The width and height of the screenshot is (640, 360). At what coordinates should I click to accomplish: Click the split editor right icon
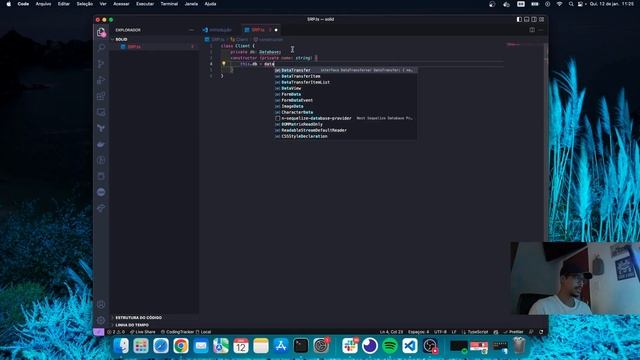click(x=532, y=30)
